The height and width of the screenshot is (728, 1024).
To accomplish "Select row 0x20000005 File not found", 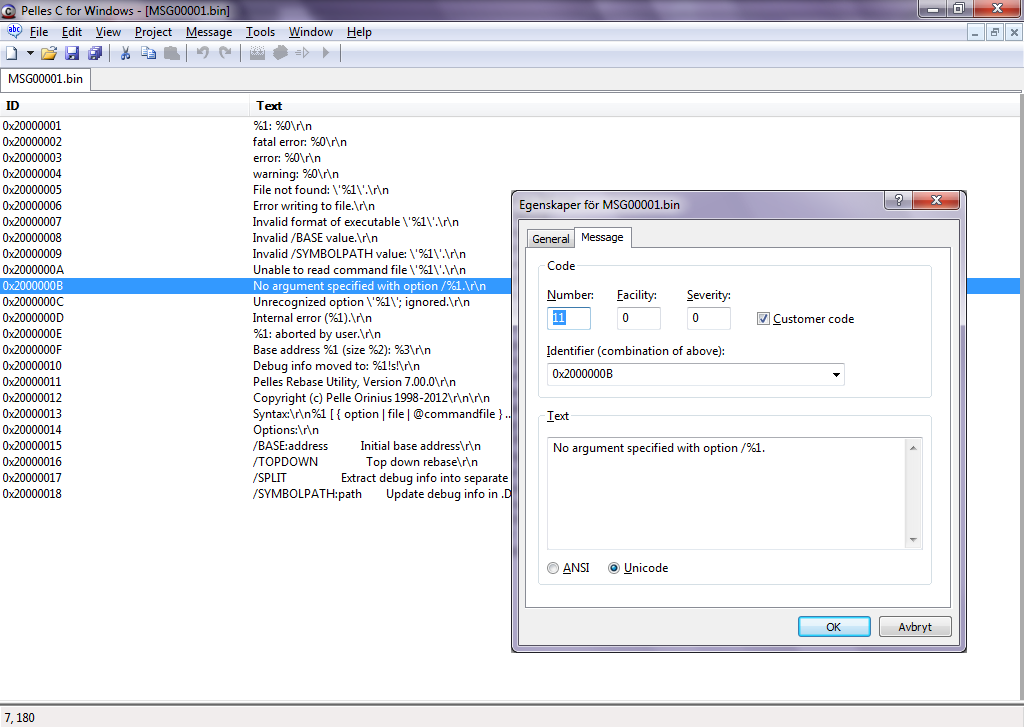I will [x=255, y=190].
